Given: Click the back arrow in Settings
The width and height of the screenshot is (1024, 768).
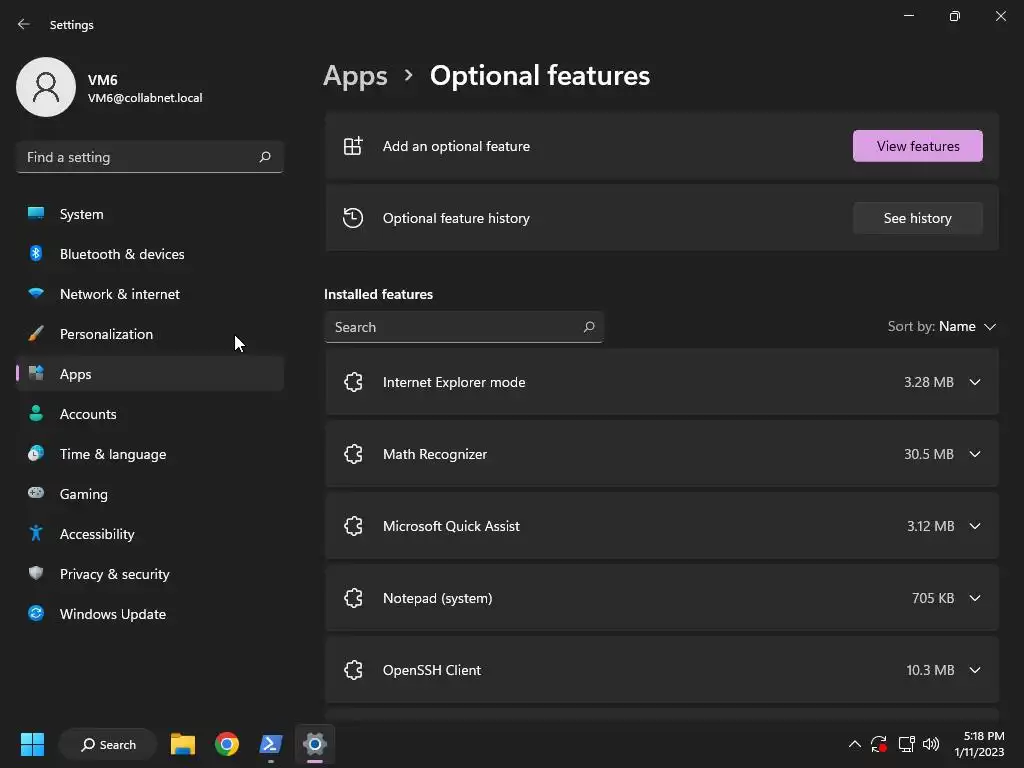Looking at the screenshot, I should 24,25.
